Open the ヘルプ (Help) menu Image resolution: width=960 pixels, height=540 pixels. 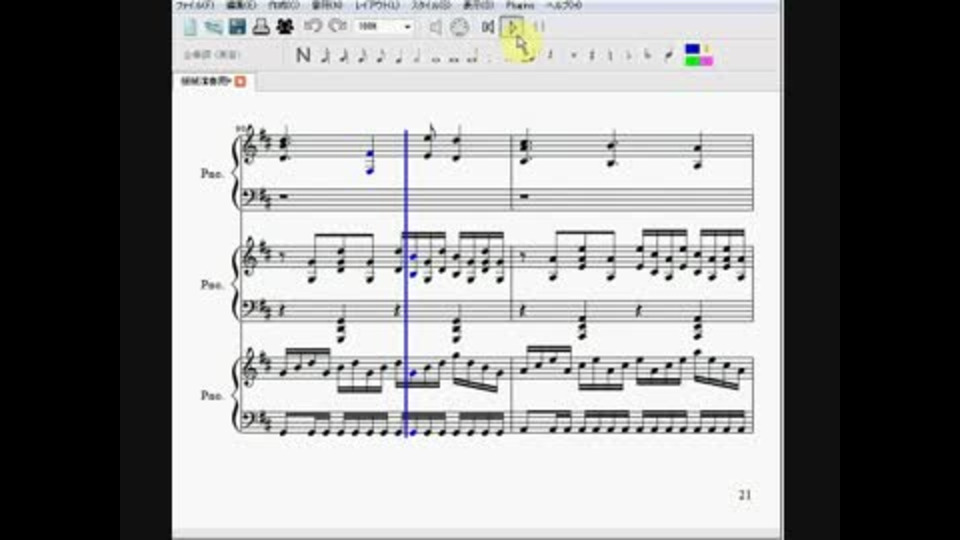pyautogui.click(x=563, y=6)
